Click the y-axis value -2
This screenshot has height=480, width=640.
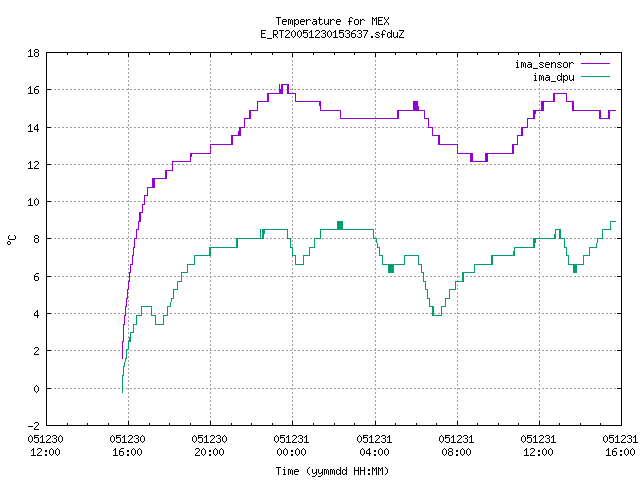(33, 426)
